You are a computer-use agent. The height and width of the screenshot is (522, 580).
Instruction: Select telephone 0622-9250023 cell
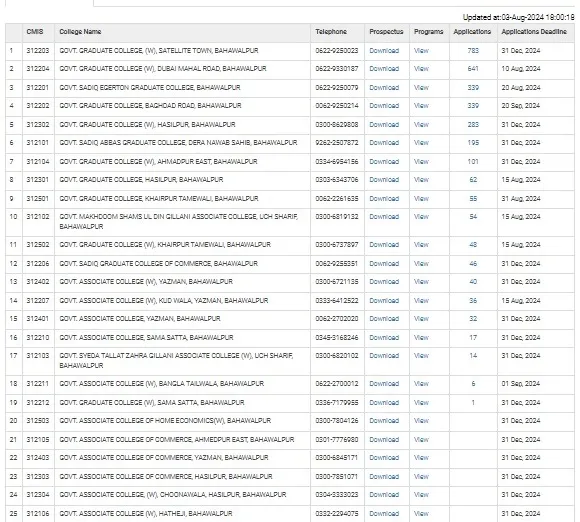pos(337,51)
